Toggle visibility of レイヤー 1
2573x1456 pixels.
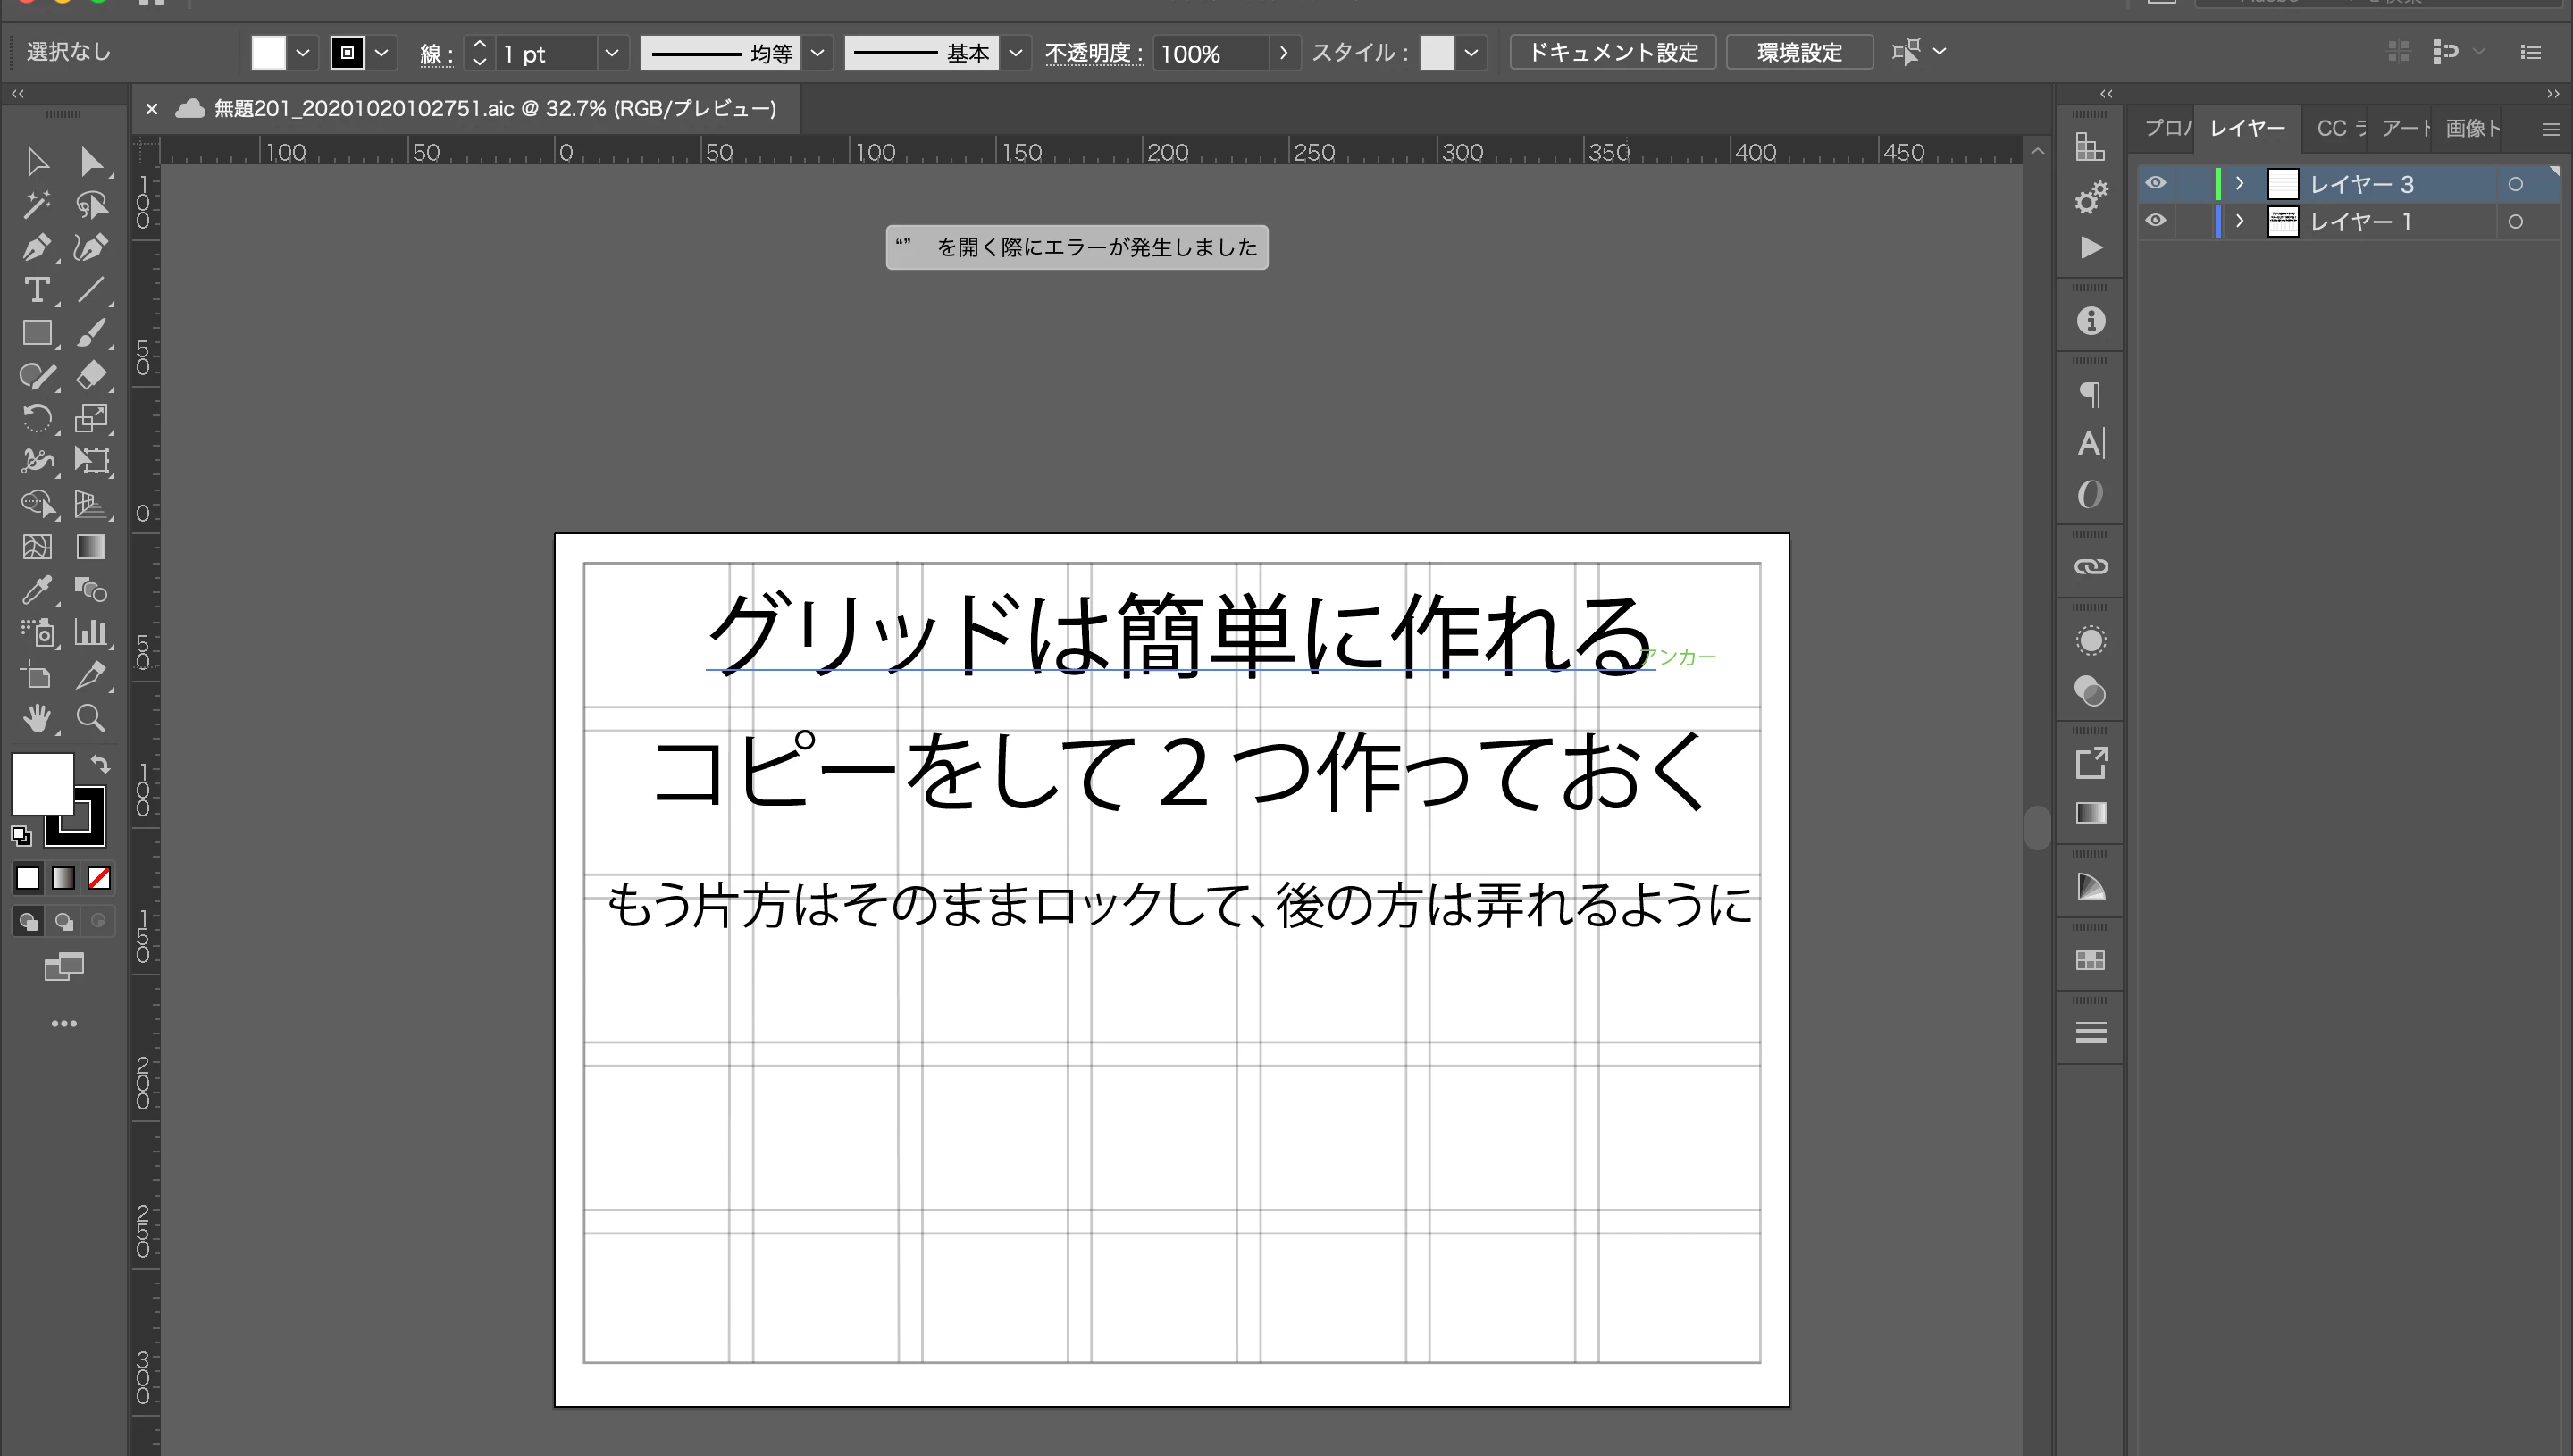point(2156,221)
